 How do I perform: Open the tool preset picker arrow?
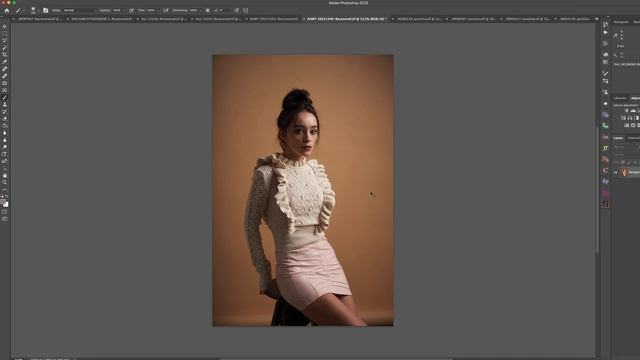coord(23,11)
